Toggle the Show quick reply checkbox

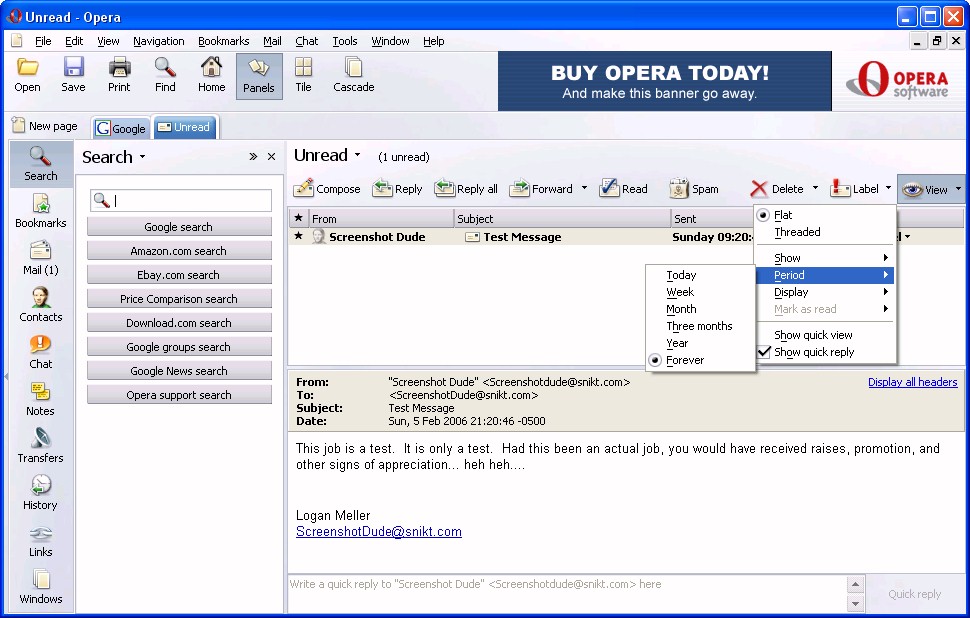pos(764,352)
